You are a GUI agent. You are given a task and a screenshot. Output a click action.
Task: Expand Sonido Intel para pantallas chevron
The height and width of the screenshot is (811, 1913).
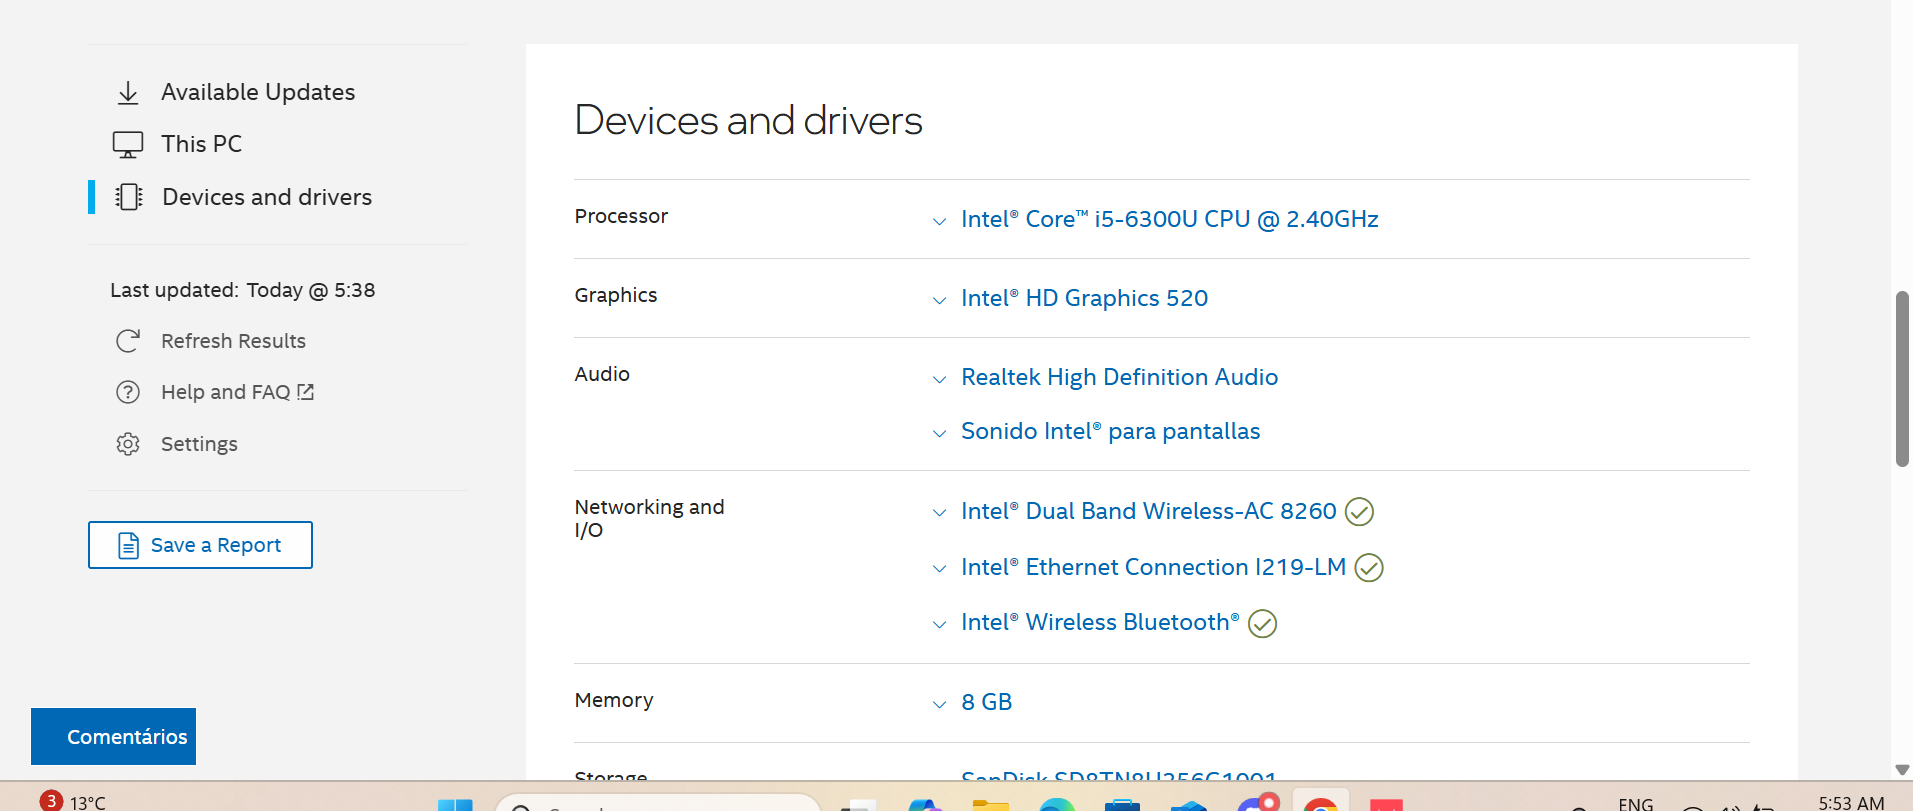(x=939, y=433)
